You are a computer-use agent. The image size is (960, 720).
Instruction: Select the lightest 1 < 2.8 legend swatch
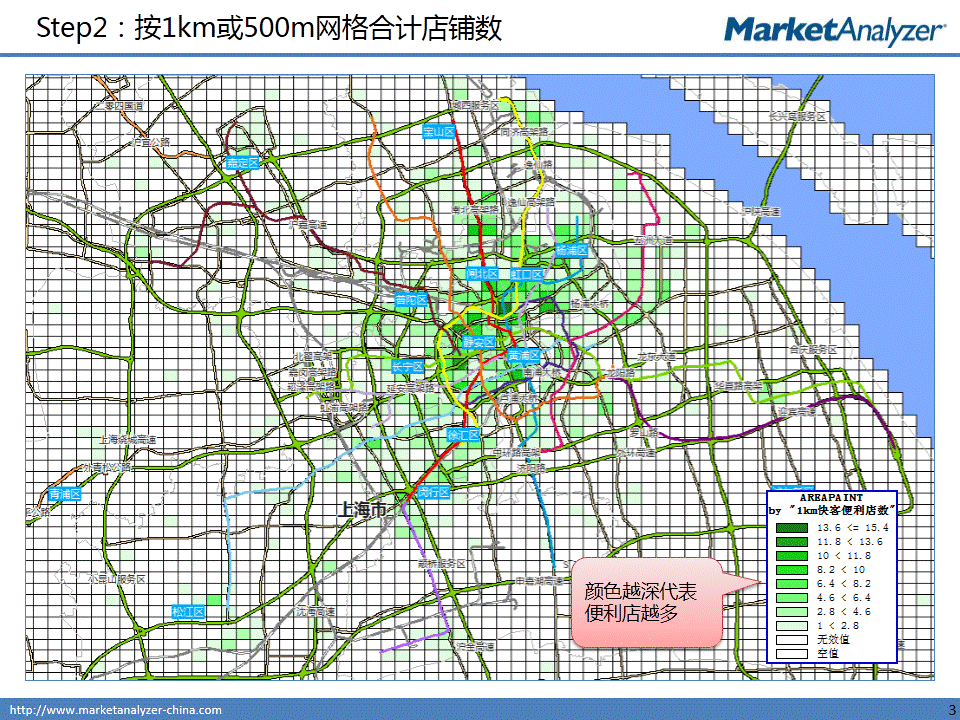793,625
